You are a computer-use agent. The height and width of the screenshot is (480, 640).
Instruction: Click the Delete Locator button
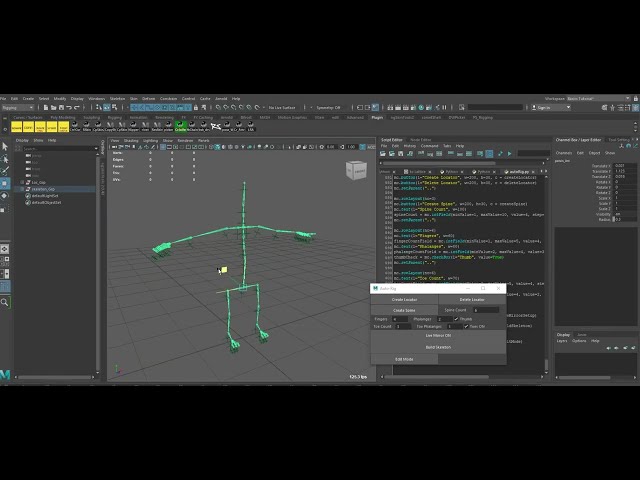(x=472, y=300)
